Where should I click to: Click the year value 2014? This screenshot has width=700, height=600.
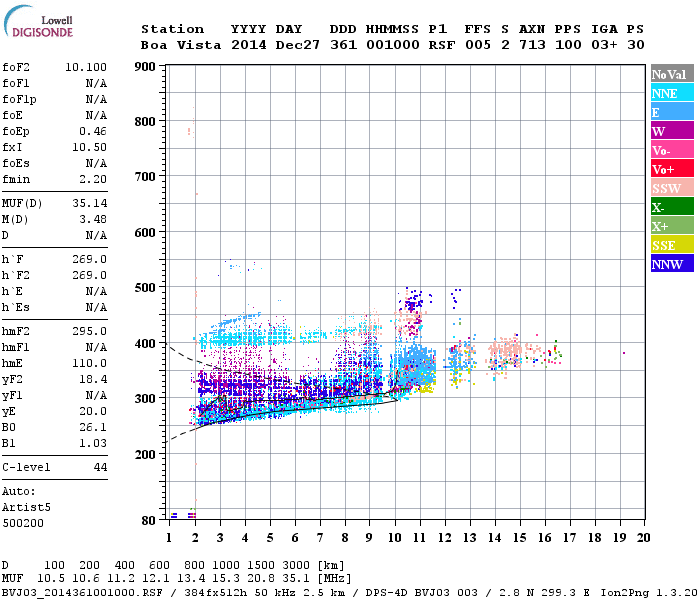249,45
